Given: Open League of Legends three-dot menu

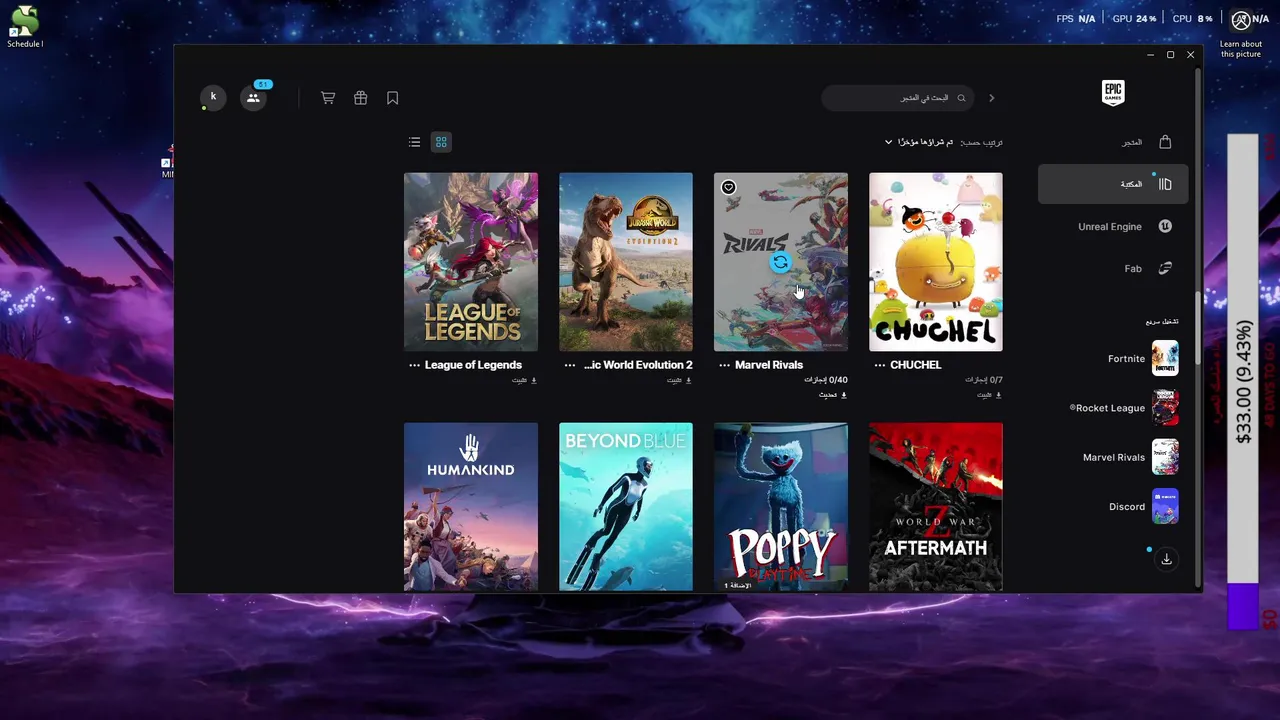Looking at the screenshot, I should (414, 365).
